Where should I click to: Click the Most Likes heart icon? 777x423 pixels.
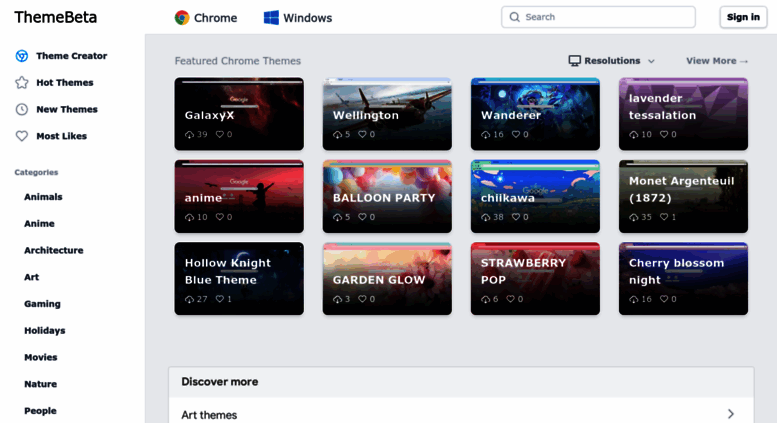22,136
